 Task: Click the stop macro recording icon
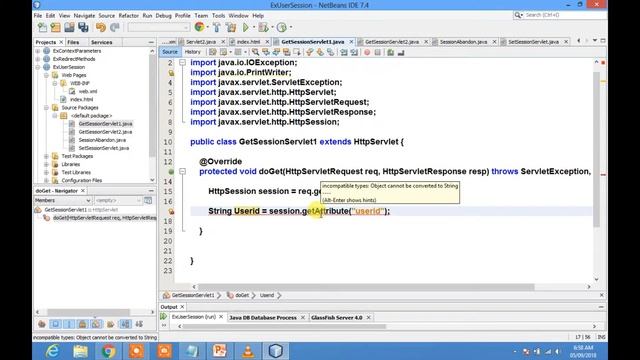coord(378,52)
